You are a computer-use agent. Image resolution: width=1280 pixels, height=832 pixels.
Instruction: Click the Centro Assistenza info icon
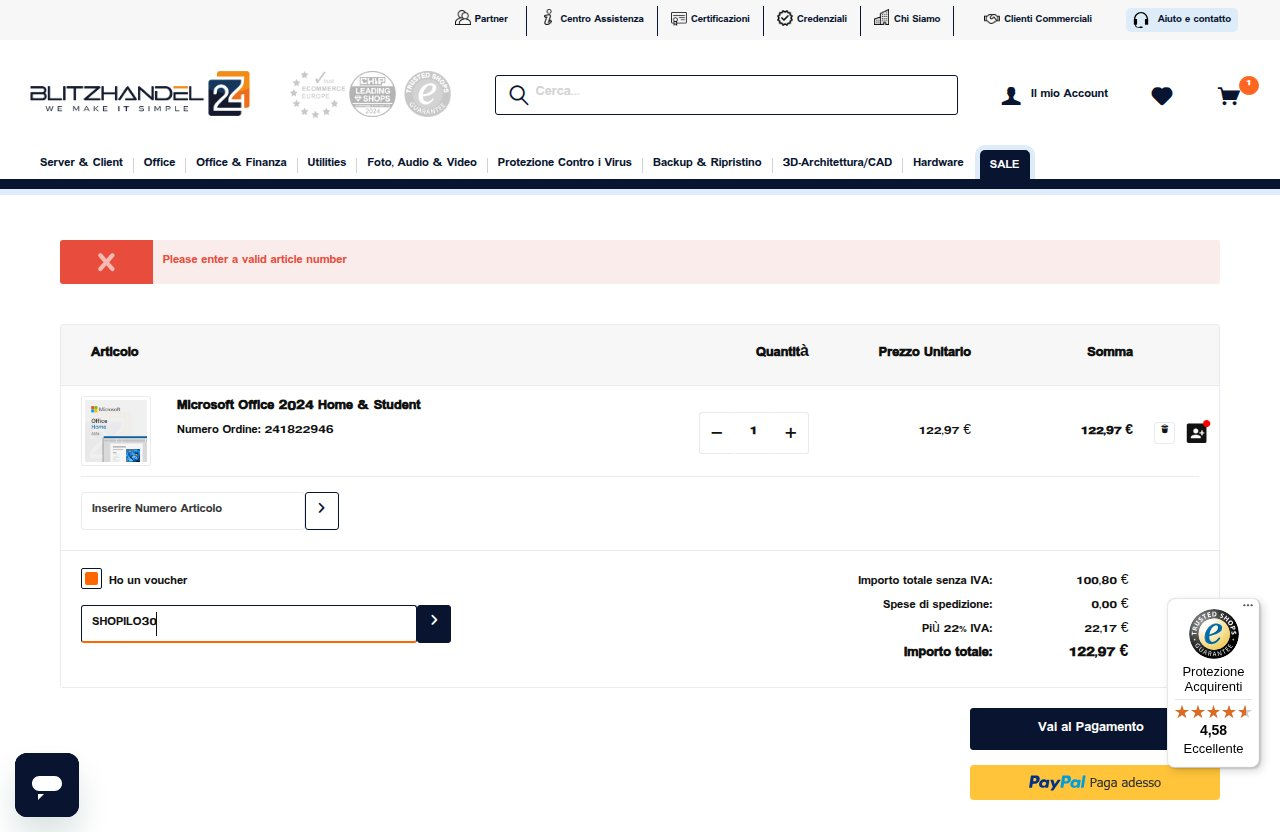(548, 18)
